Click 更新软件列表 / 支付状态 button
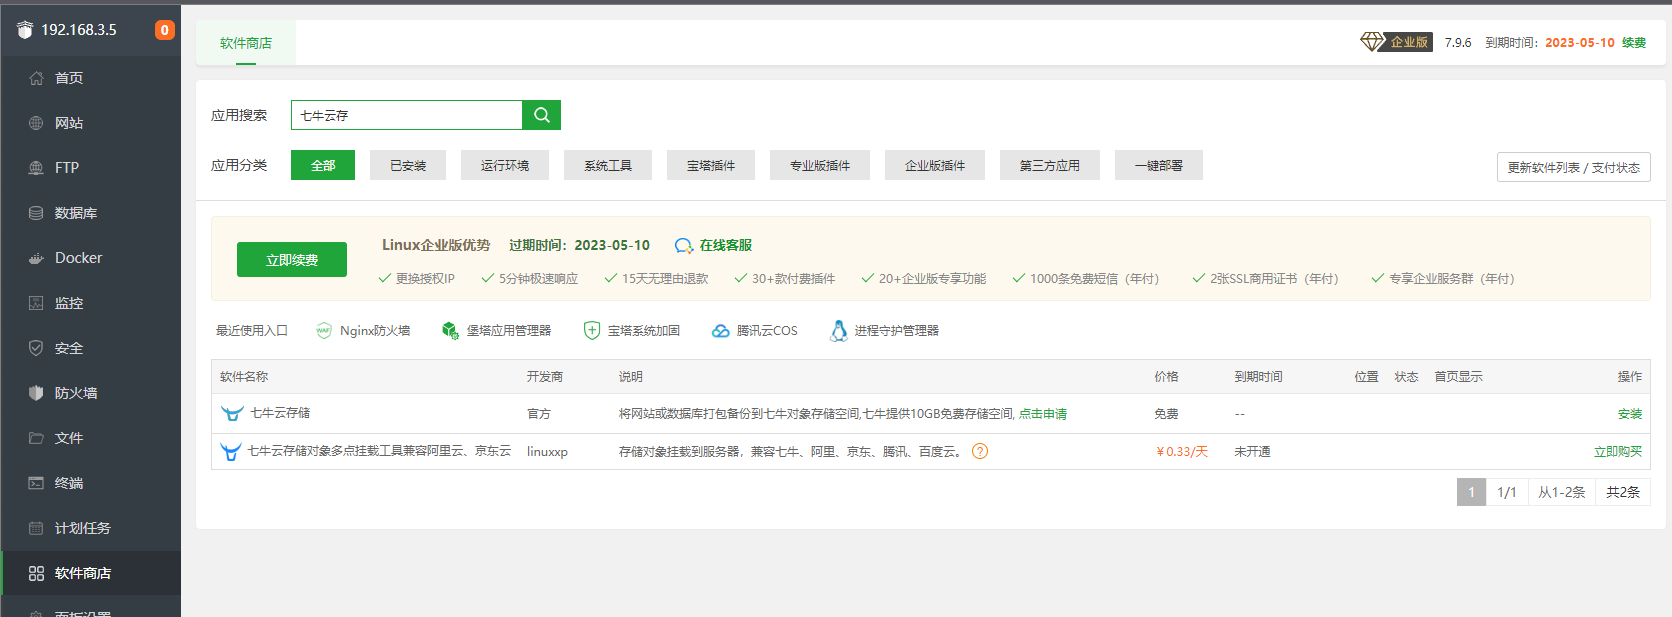 1574,167
